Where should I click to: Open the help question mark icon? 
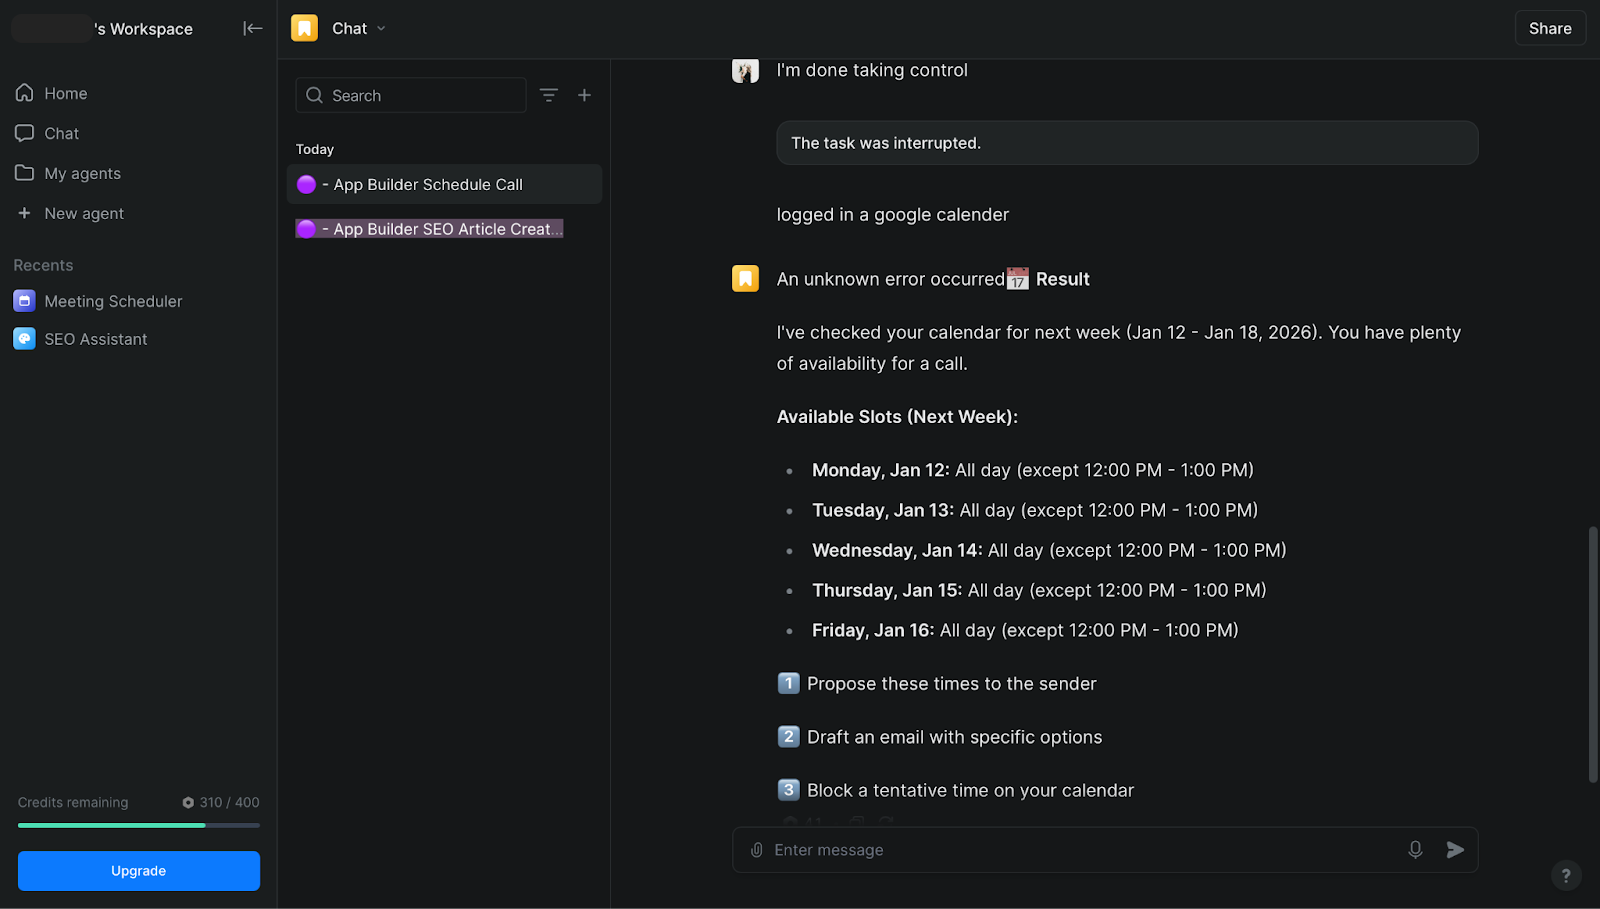[x=1566, y=876]
